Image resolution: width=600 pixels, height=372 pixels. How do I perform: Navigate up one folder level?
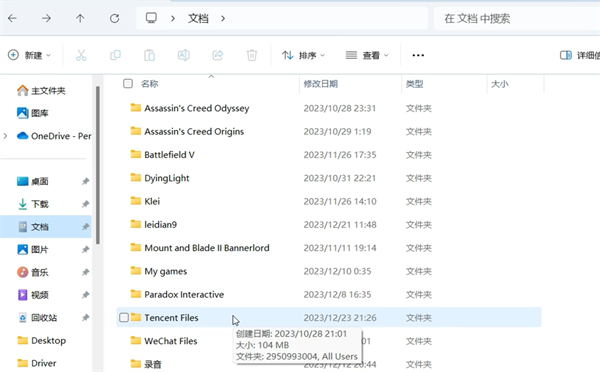(80, 18)
